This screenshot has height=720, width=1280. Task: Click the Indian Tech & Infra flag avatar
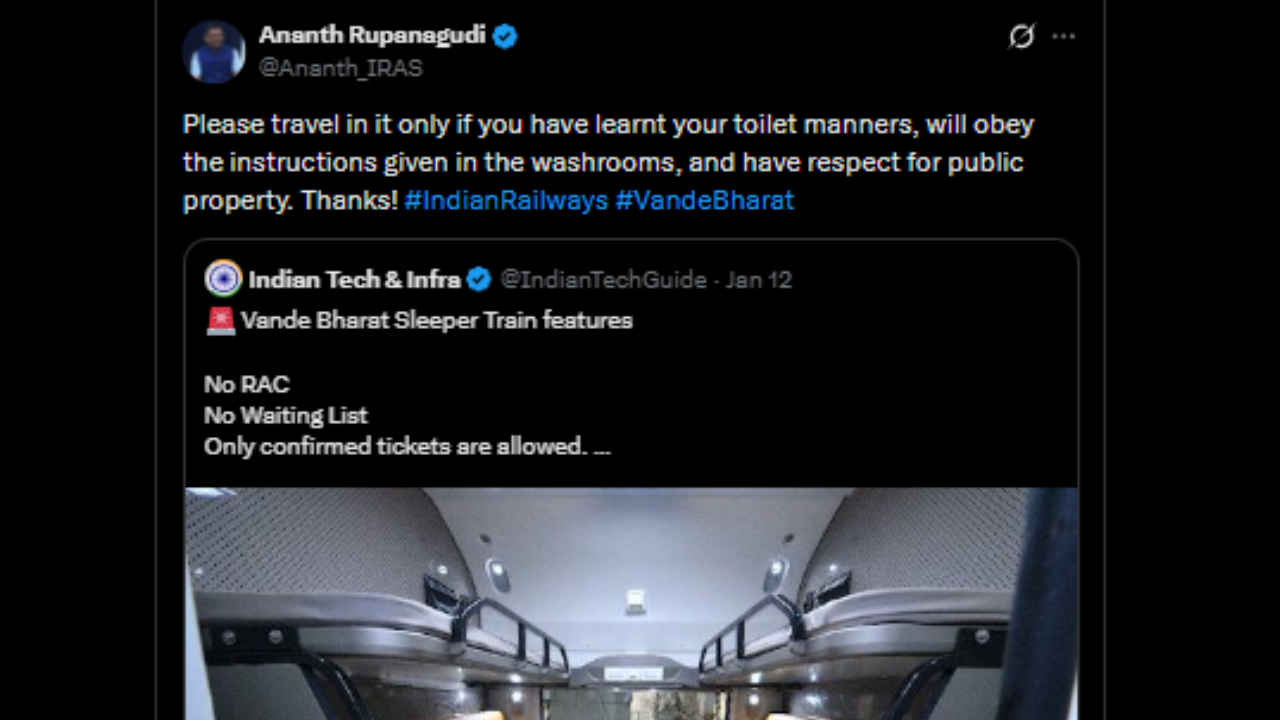pyautogui.click(x=223, y=279)
